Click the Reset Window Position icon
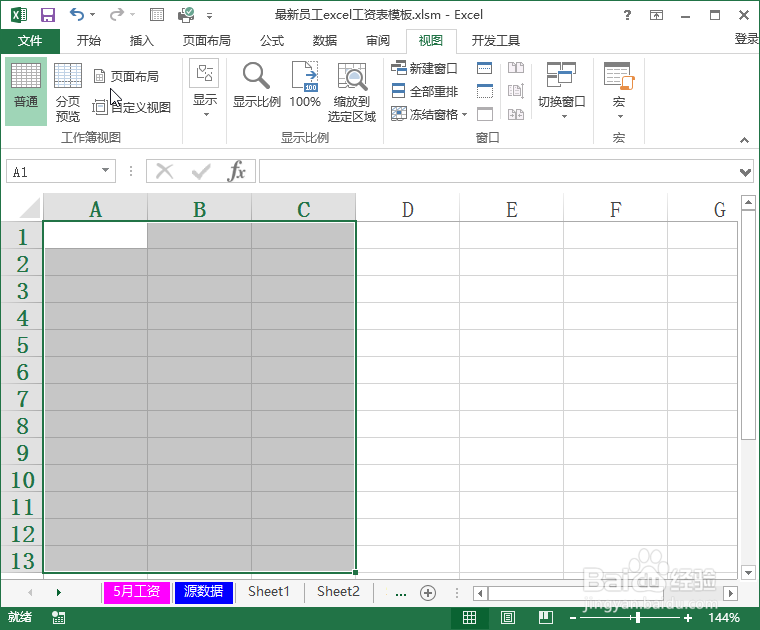Image resolution: width=760 pixels, height=630 pixels. click(x=516, y=114)
